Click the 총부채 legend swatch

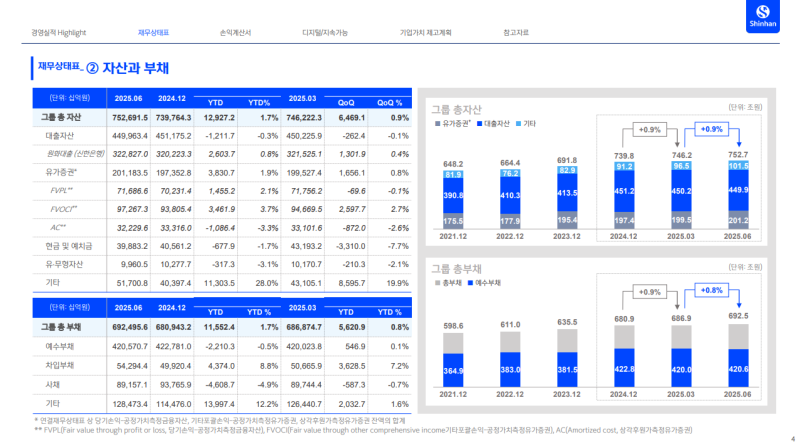(x=436, y=284)
